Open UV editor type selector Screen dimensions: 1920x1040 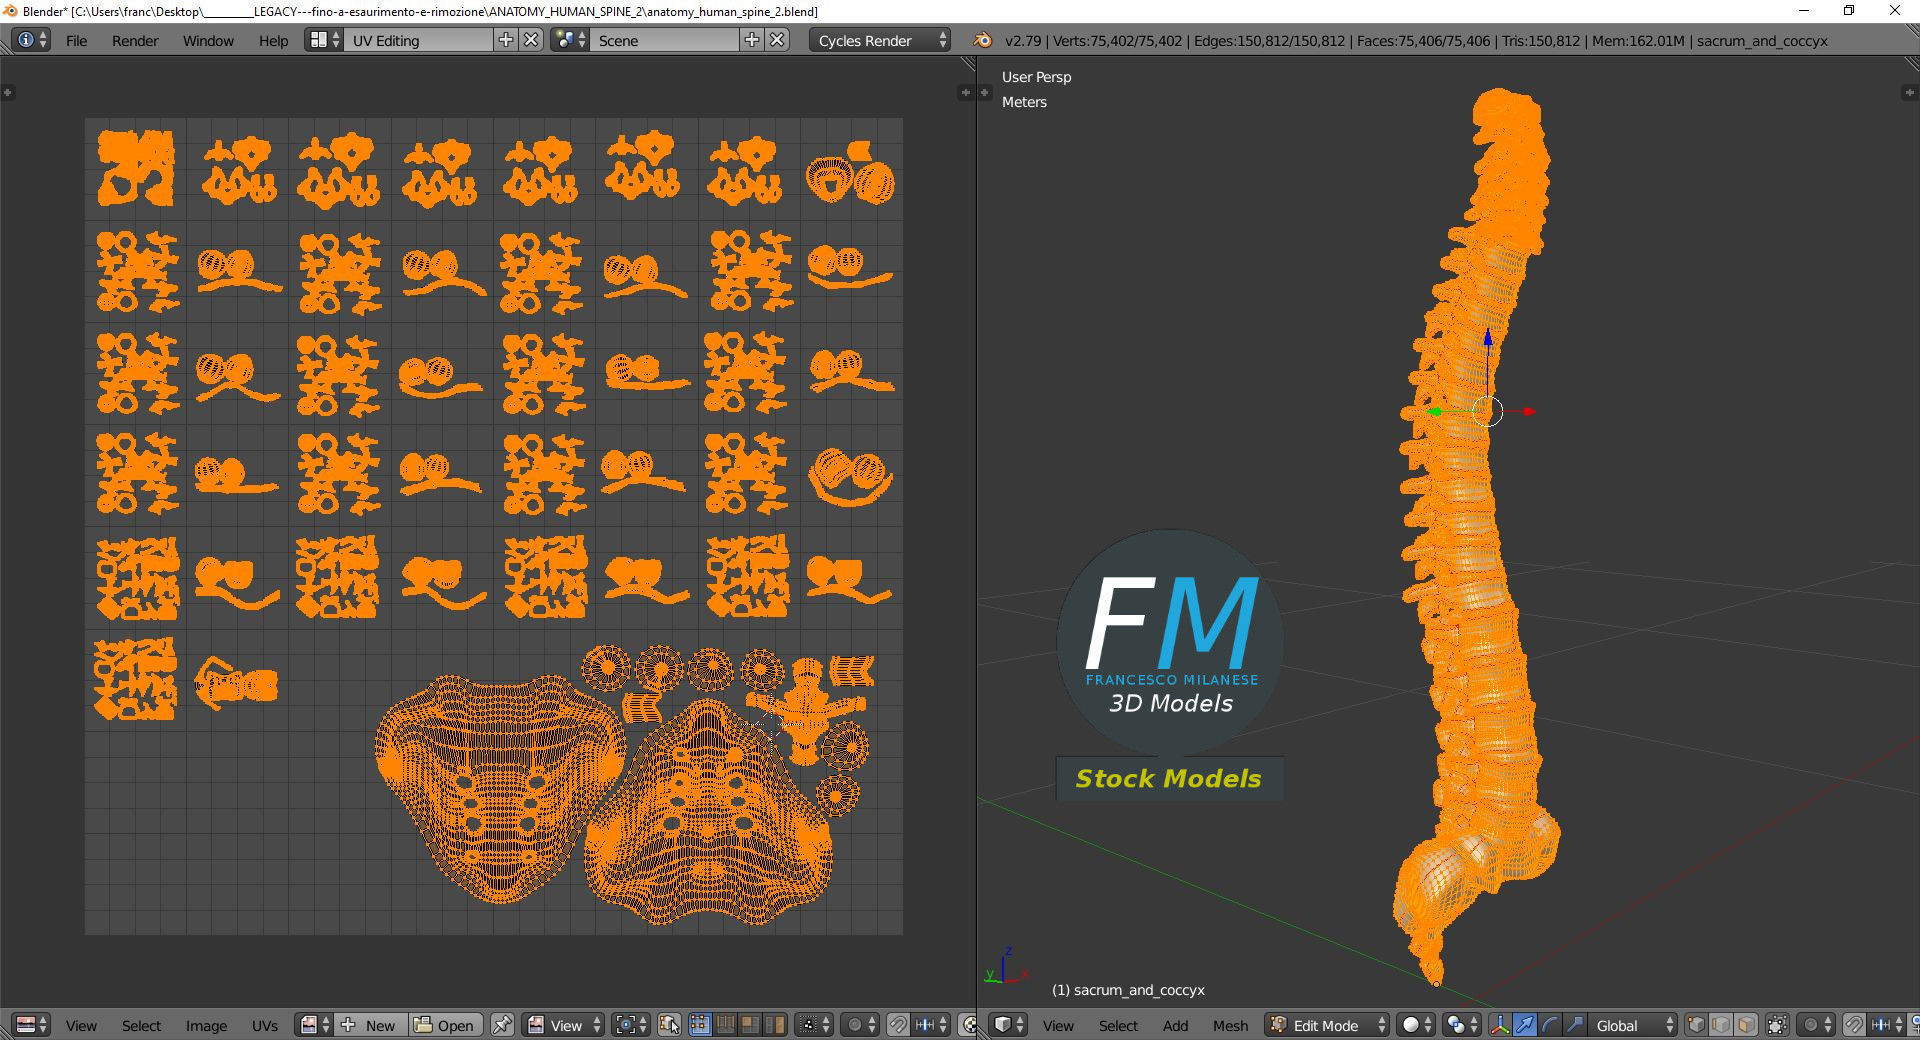pyautogui.click(x=32, y=1025)
